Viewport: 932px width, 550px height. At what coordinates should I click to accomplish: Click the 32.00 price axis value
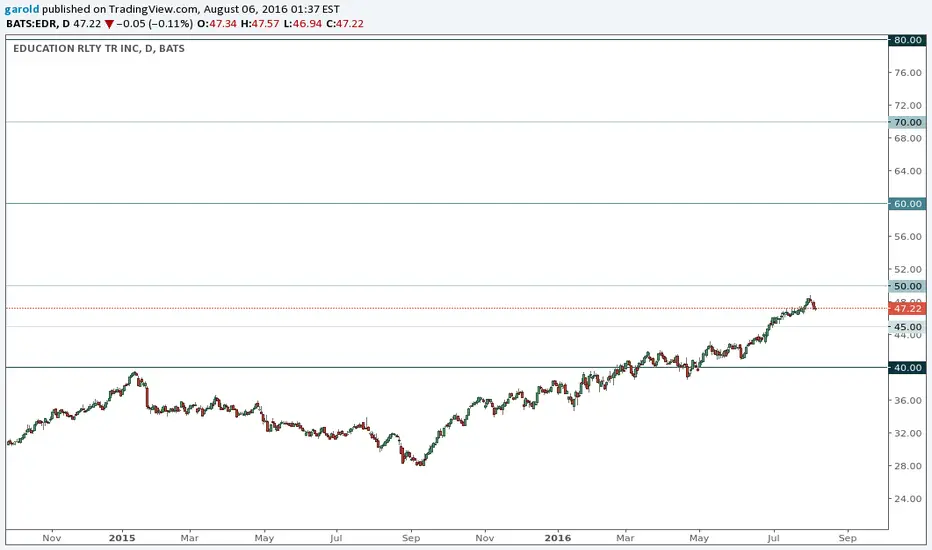tap(908, 433)
